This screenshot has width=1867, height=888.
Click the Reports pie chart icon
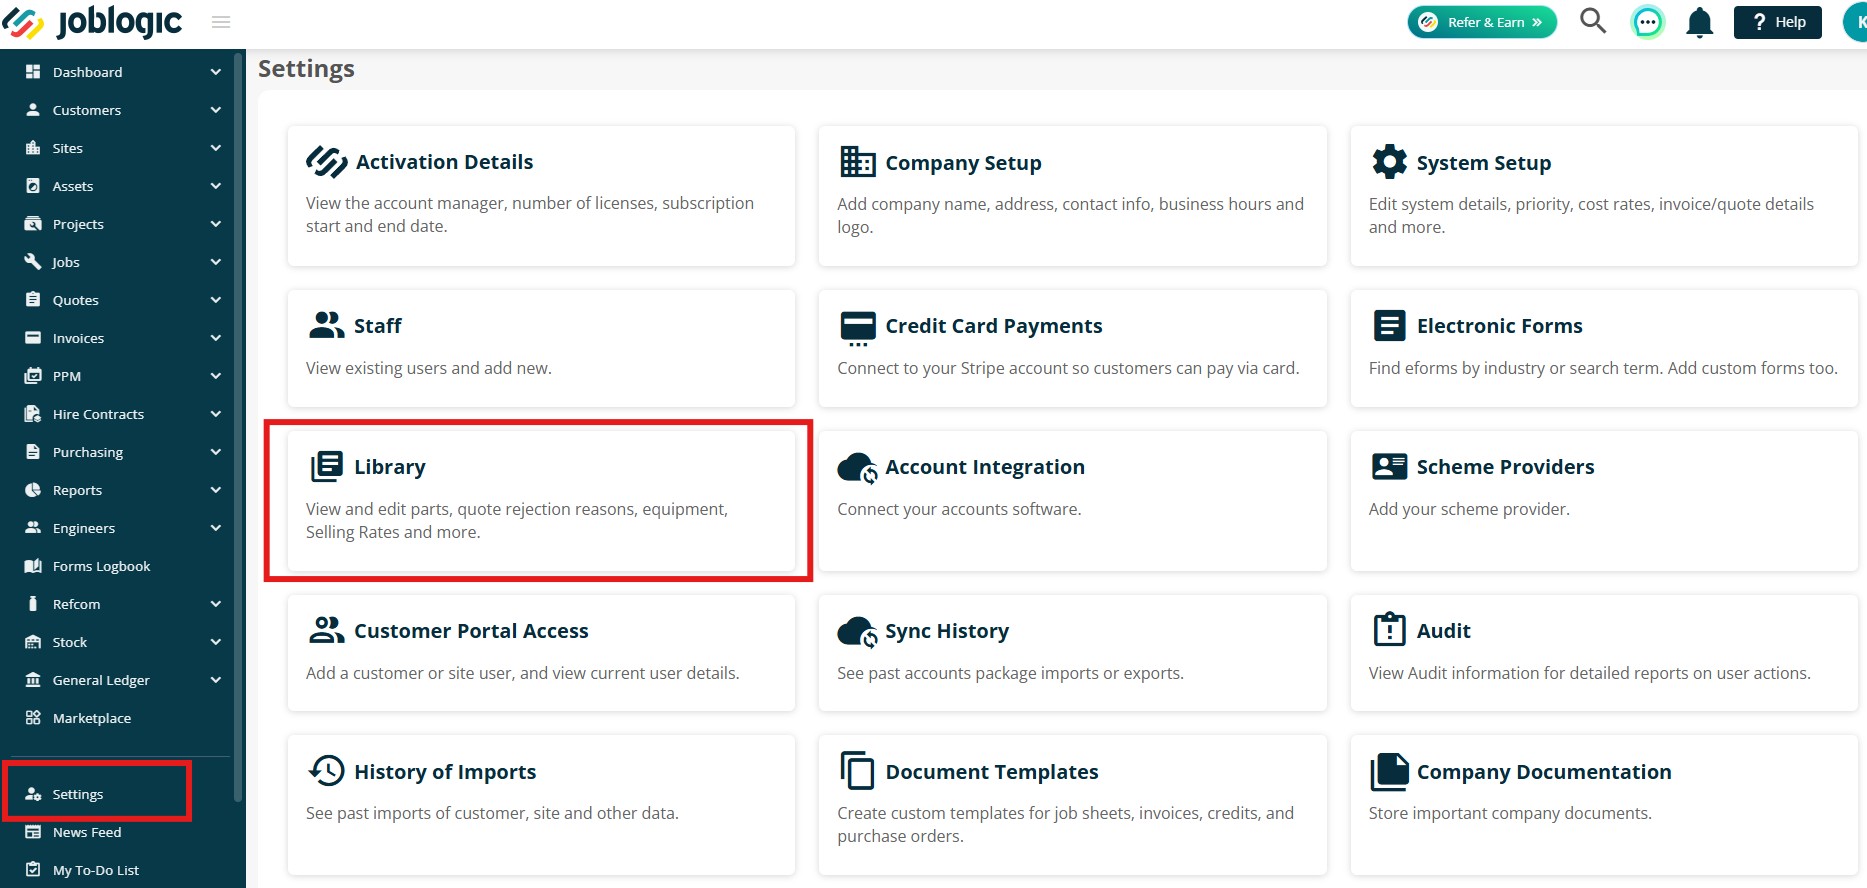coord(33,489)
